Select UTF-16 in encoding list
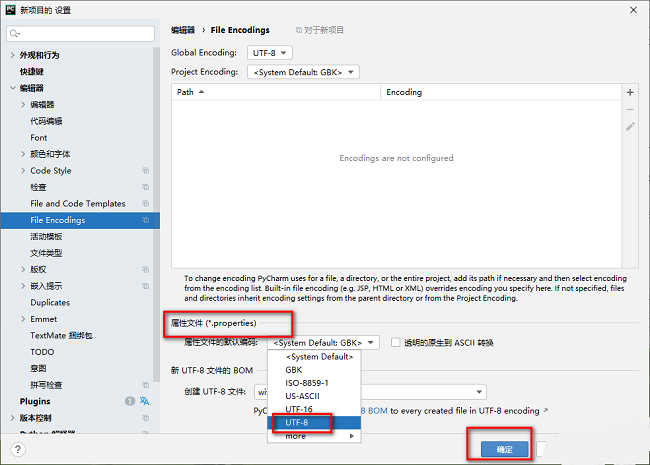 (314, 409)
